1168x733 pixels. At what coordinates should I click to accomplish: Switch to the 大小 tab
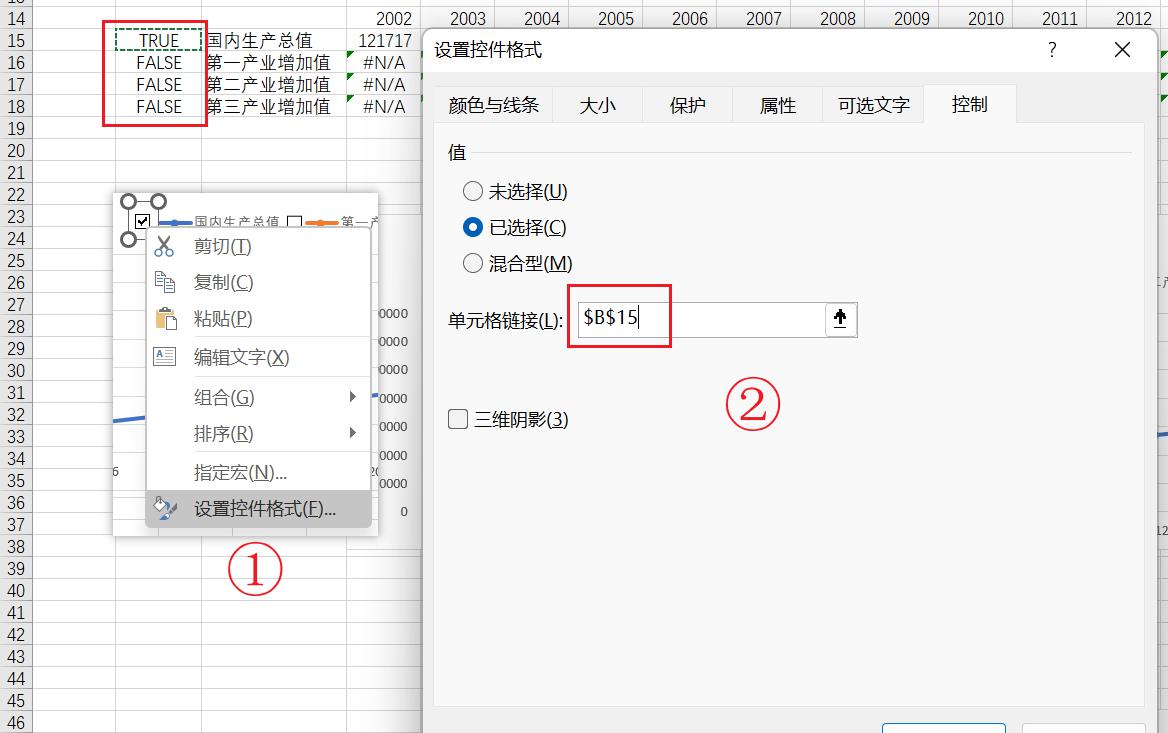click(597, 105)
